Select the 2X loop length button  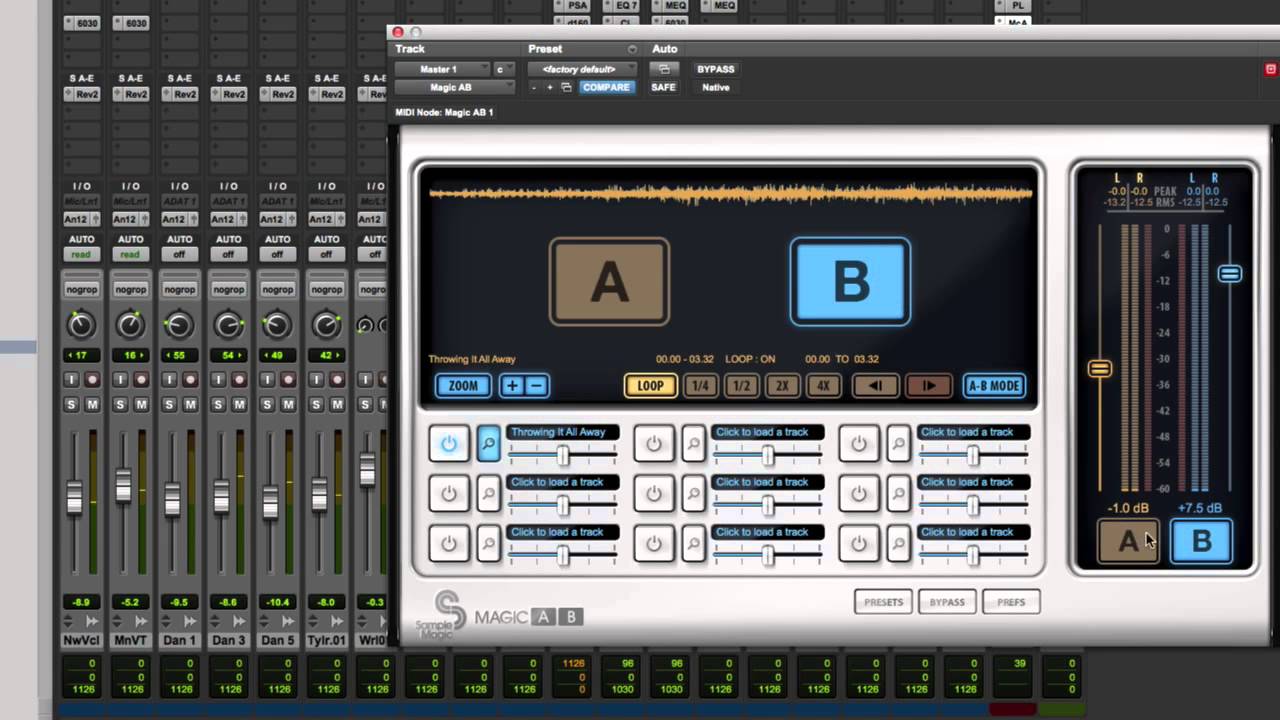tap(782, 386)
